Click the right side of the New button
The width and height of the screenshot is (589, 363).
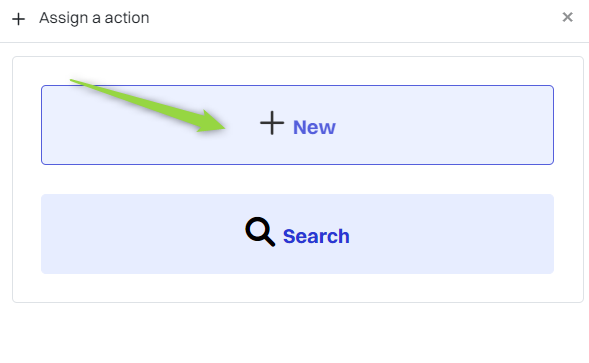click(x=470, y=125)
